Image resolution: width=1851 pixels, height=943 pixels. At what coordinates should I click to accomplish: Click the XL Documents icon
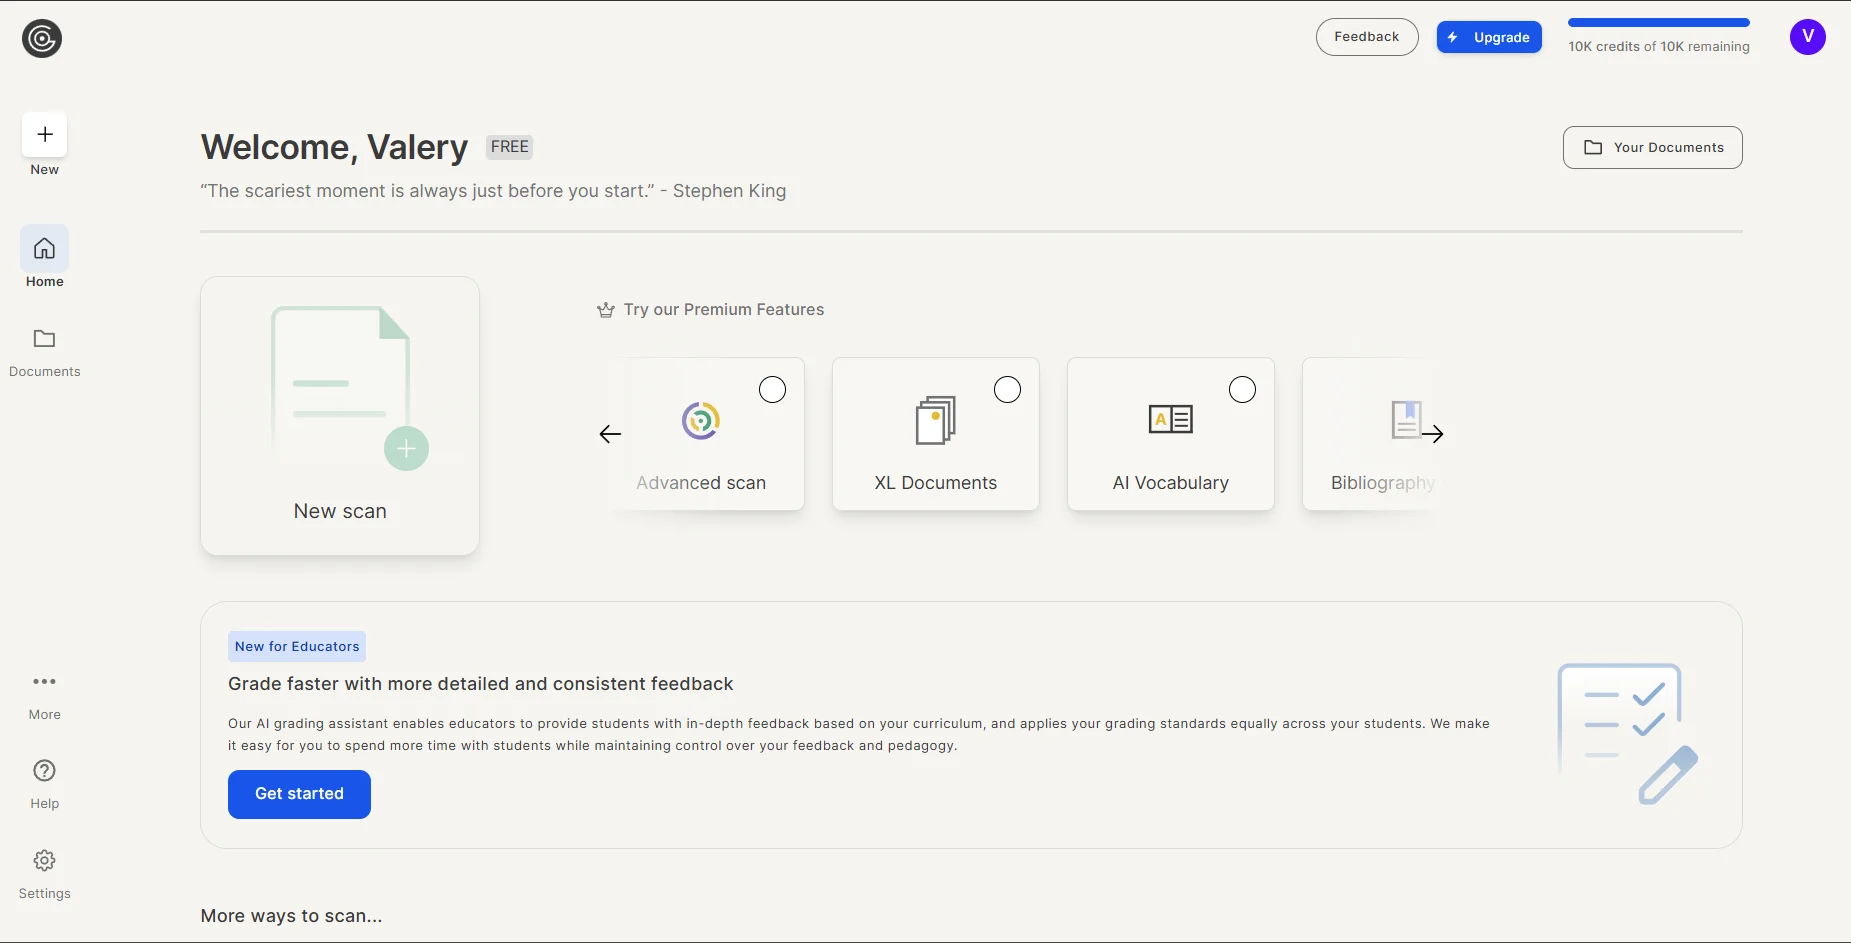pos(936,420)
